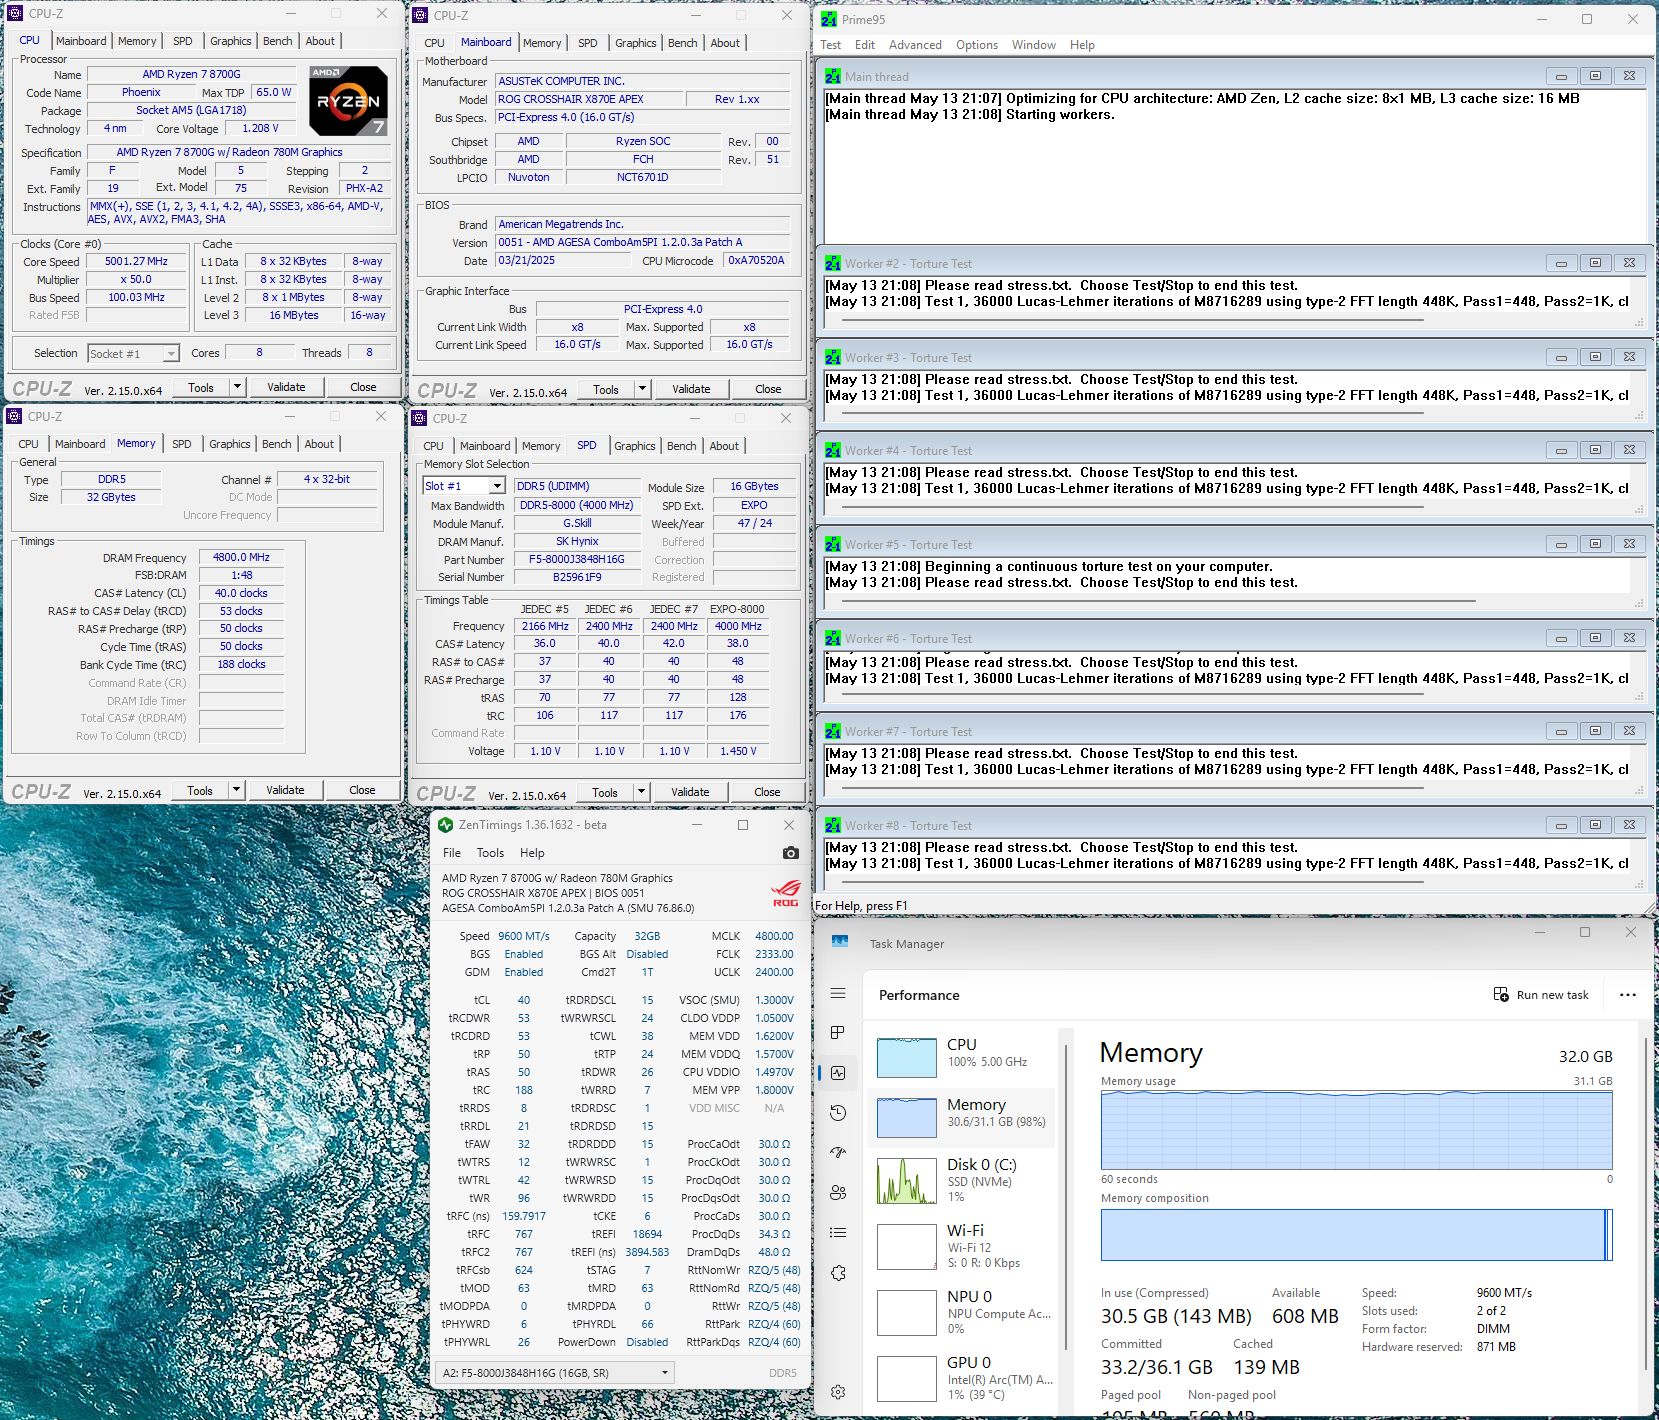This screenshot has width=1659, height=1420.
Task: Select NPU 0 performance item
Action: pyautogui.click(x=962, y=1312)
